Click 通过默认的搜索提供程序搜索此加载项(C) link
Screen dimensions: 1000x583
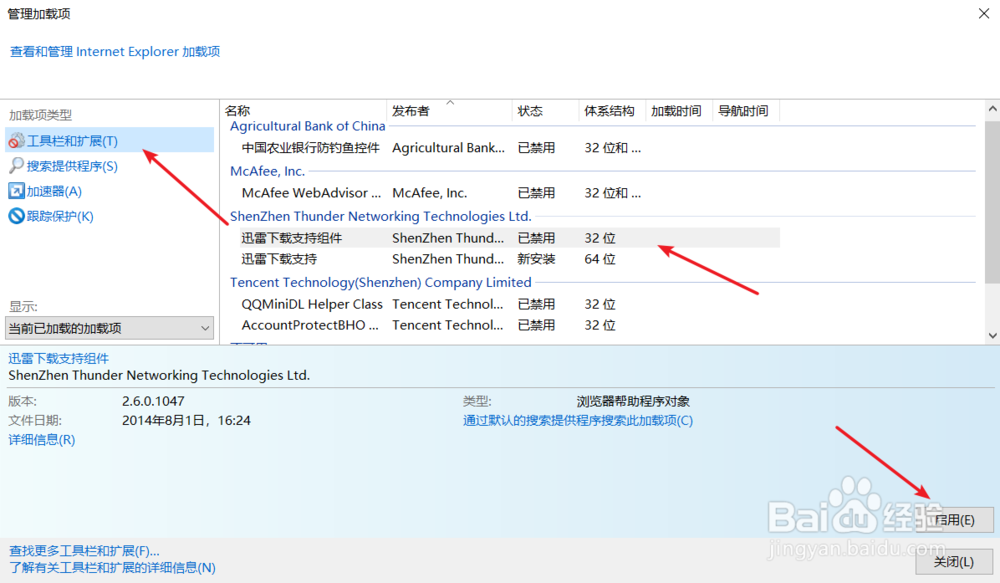click(578, 420)
